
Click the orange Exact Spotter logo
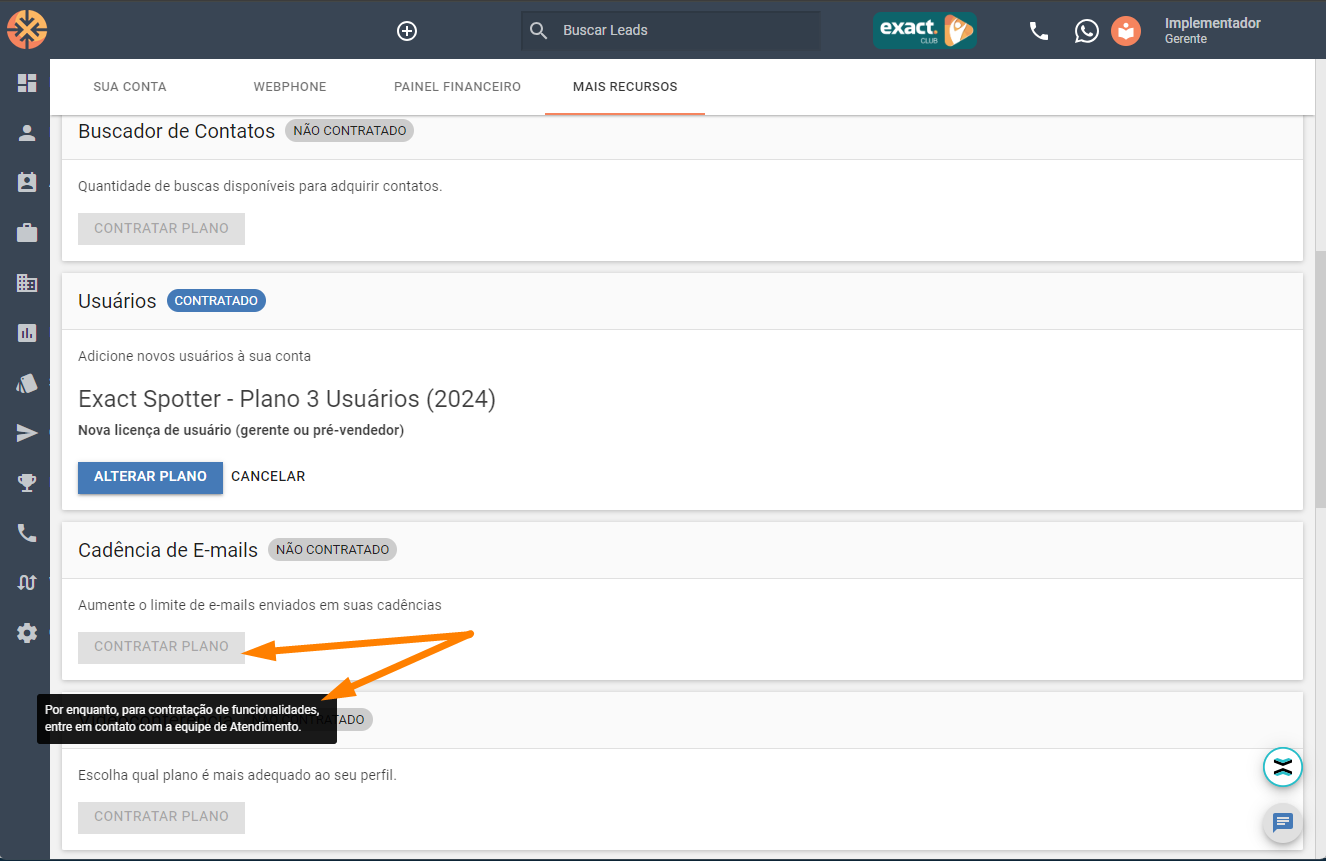pos(27,29)
